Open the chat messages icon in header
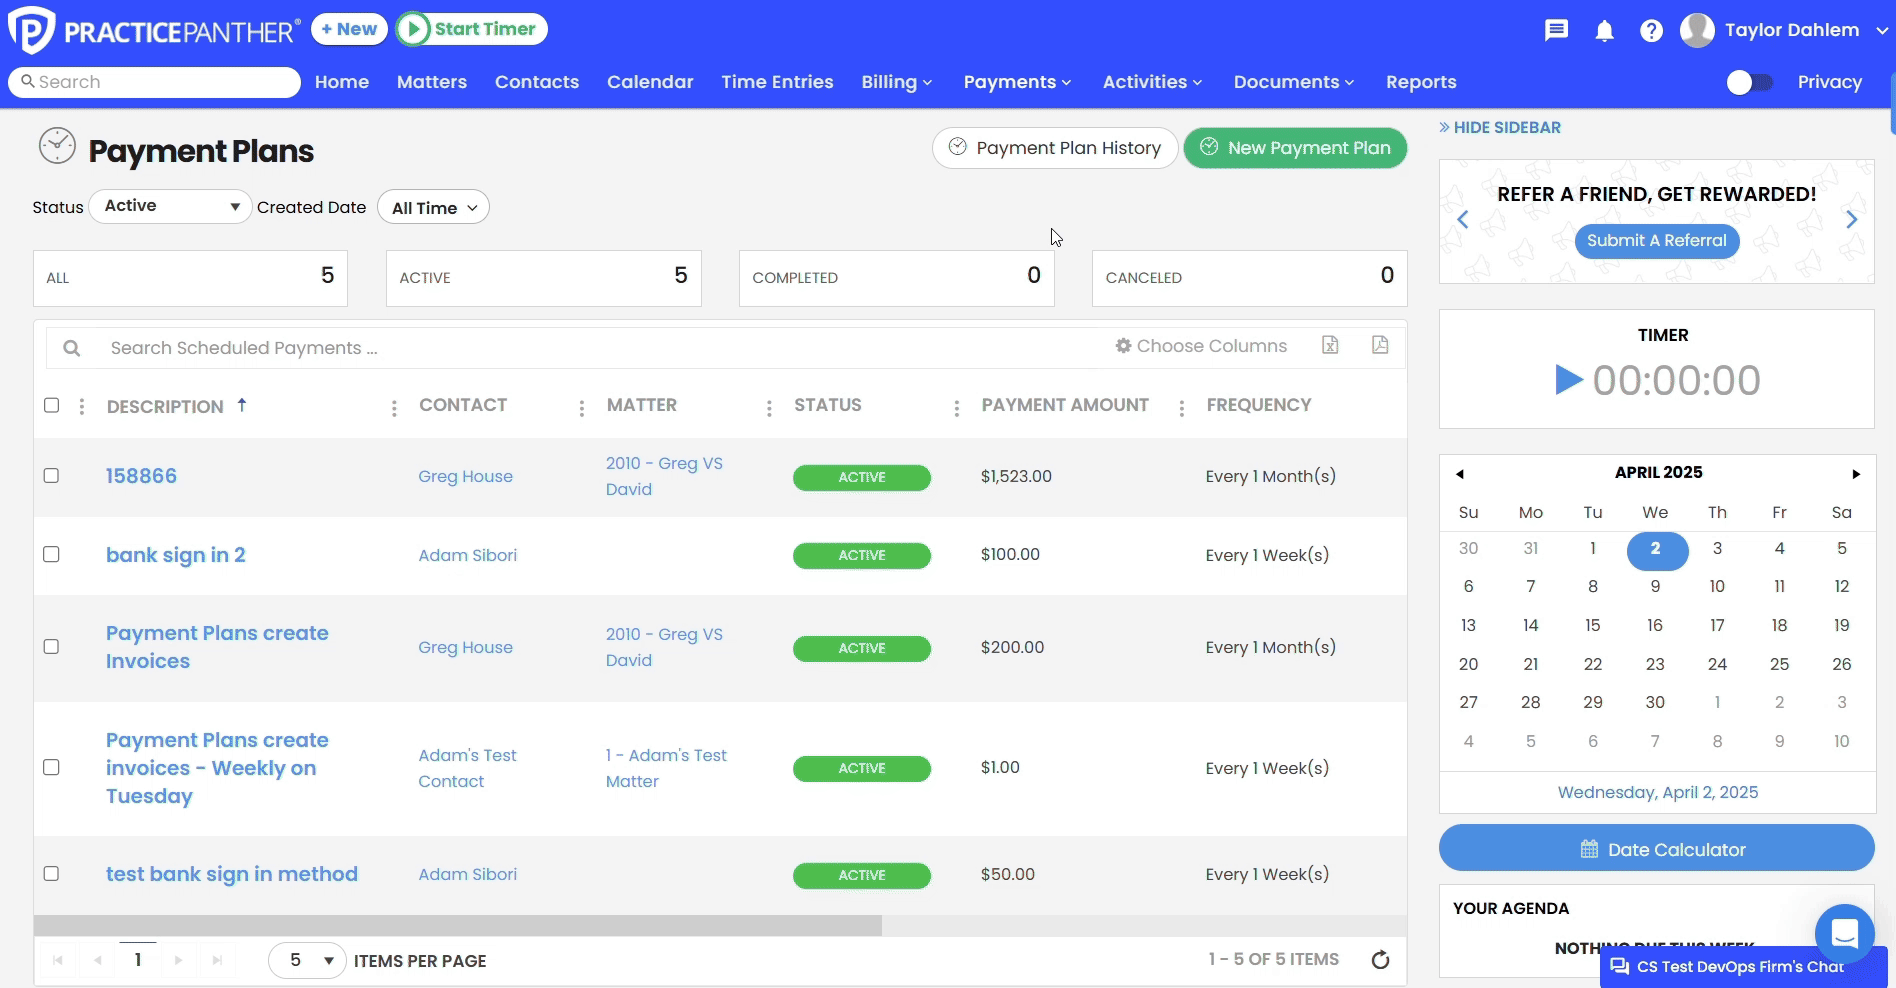The width and height of the screenshot is (1896, 988). (x=1556, y=30)
